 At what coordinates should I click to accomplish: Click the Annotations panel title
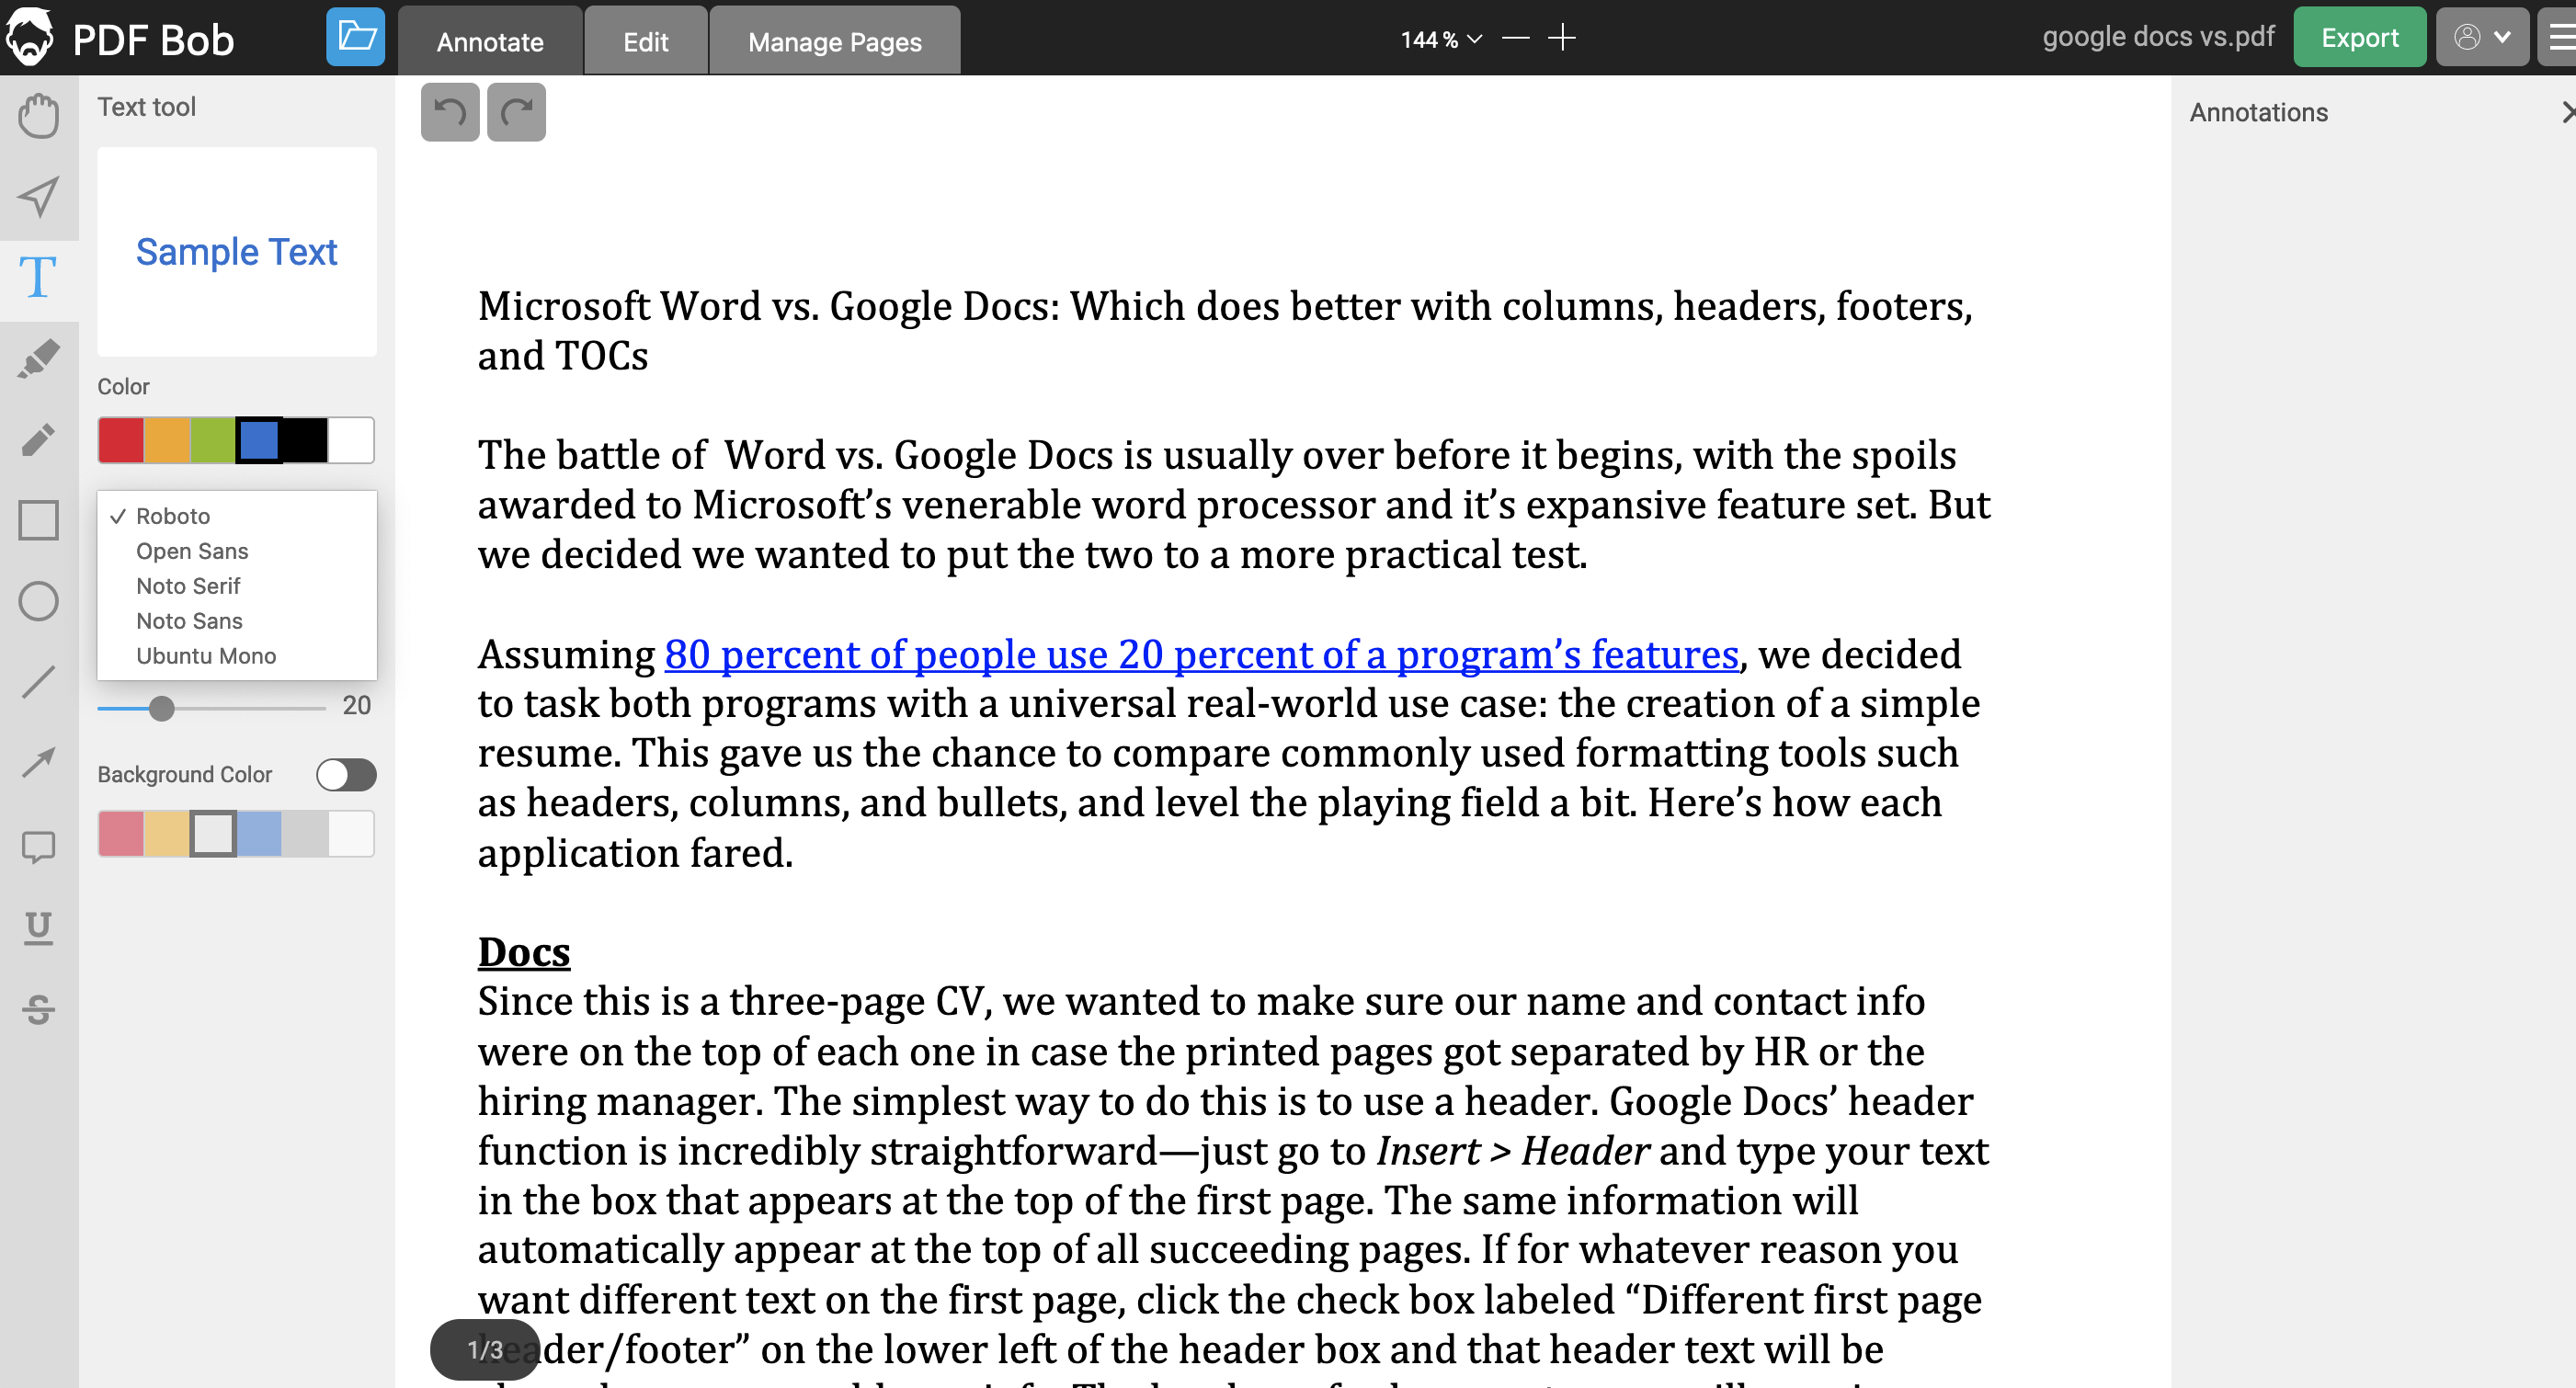click(2259, 112)
